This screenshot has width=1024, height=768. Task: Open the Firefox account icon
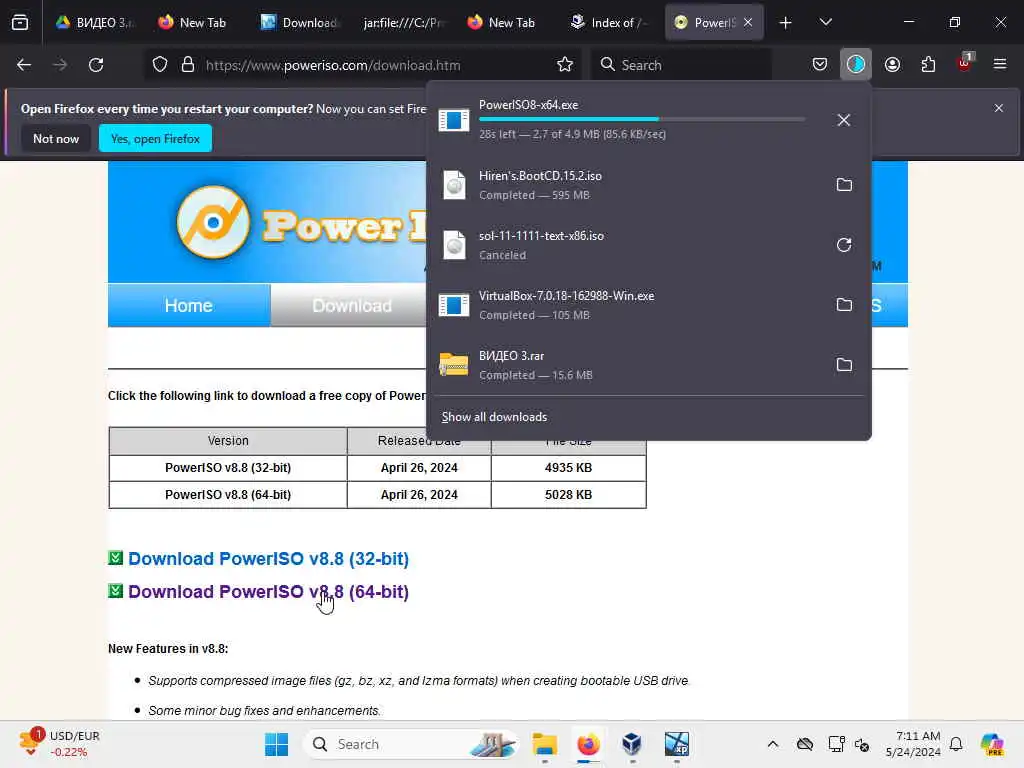point(892,65)
